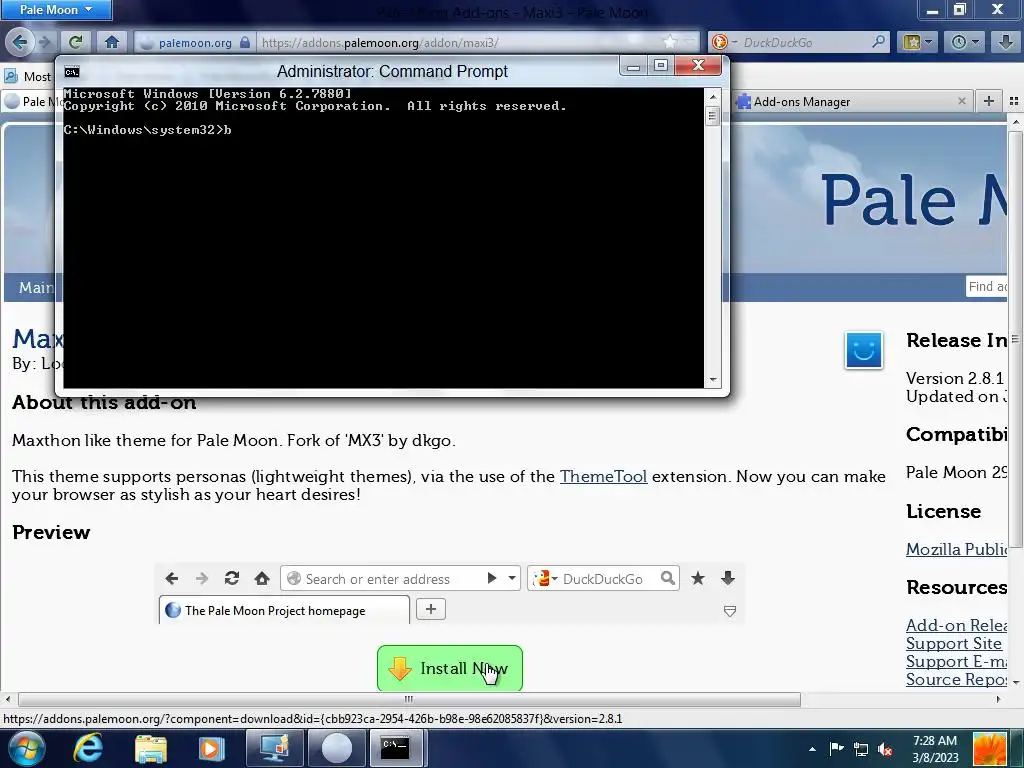Click the Preview heading text
The width and height of the screenshot is (1024, 768).
(51, 532)
